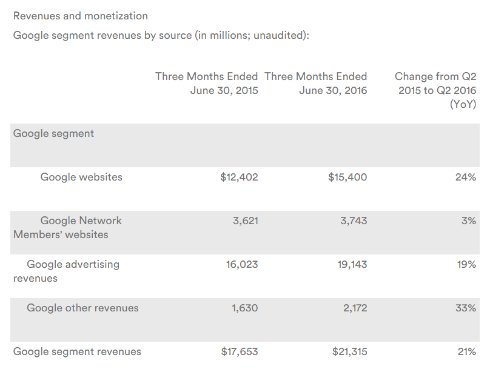The width and height of the screenshot is (490, 375).
Task: Select the 3,621 network revenue value
Action: pos(245,221)
